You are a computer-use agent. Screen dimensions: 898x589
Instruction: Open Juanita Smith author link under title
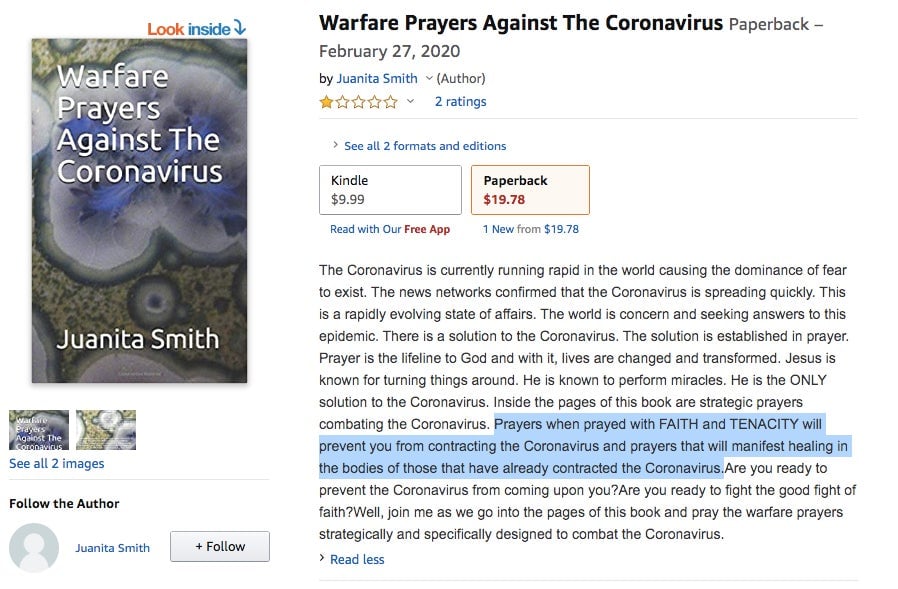(x=377, y=78)
